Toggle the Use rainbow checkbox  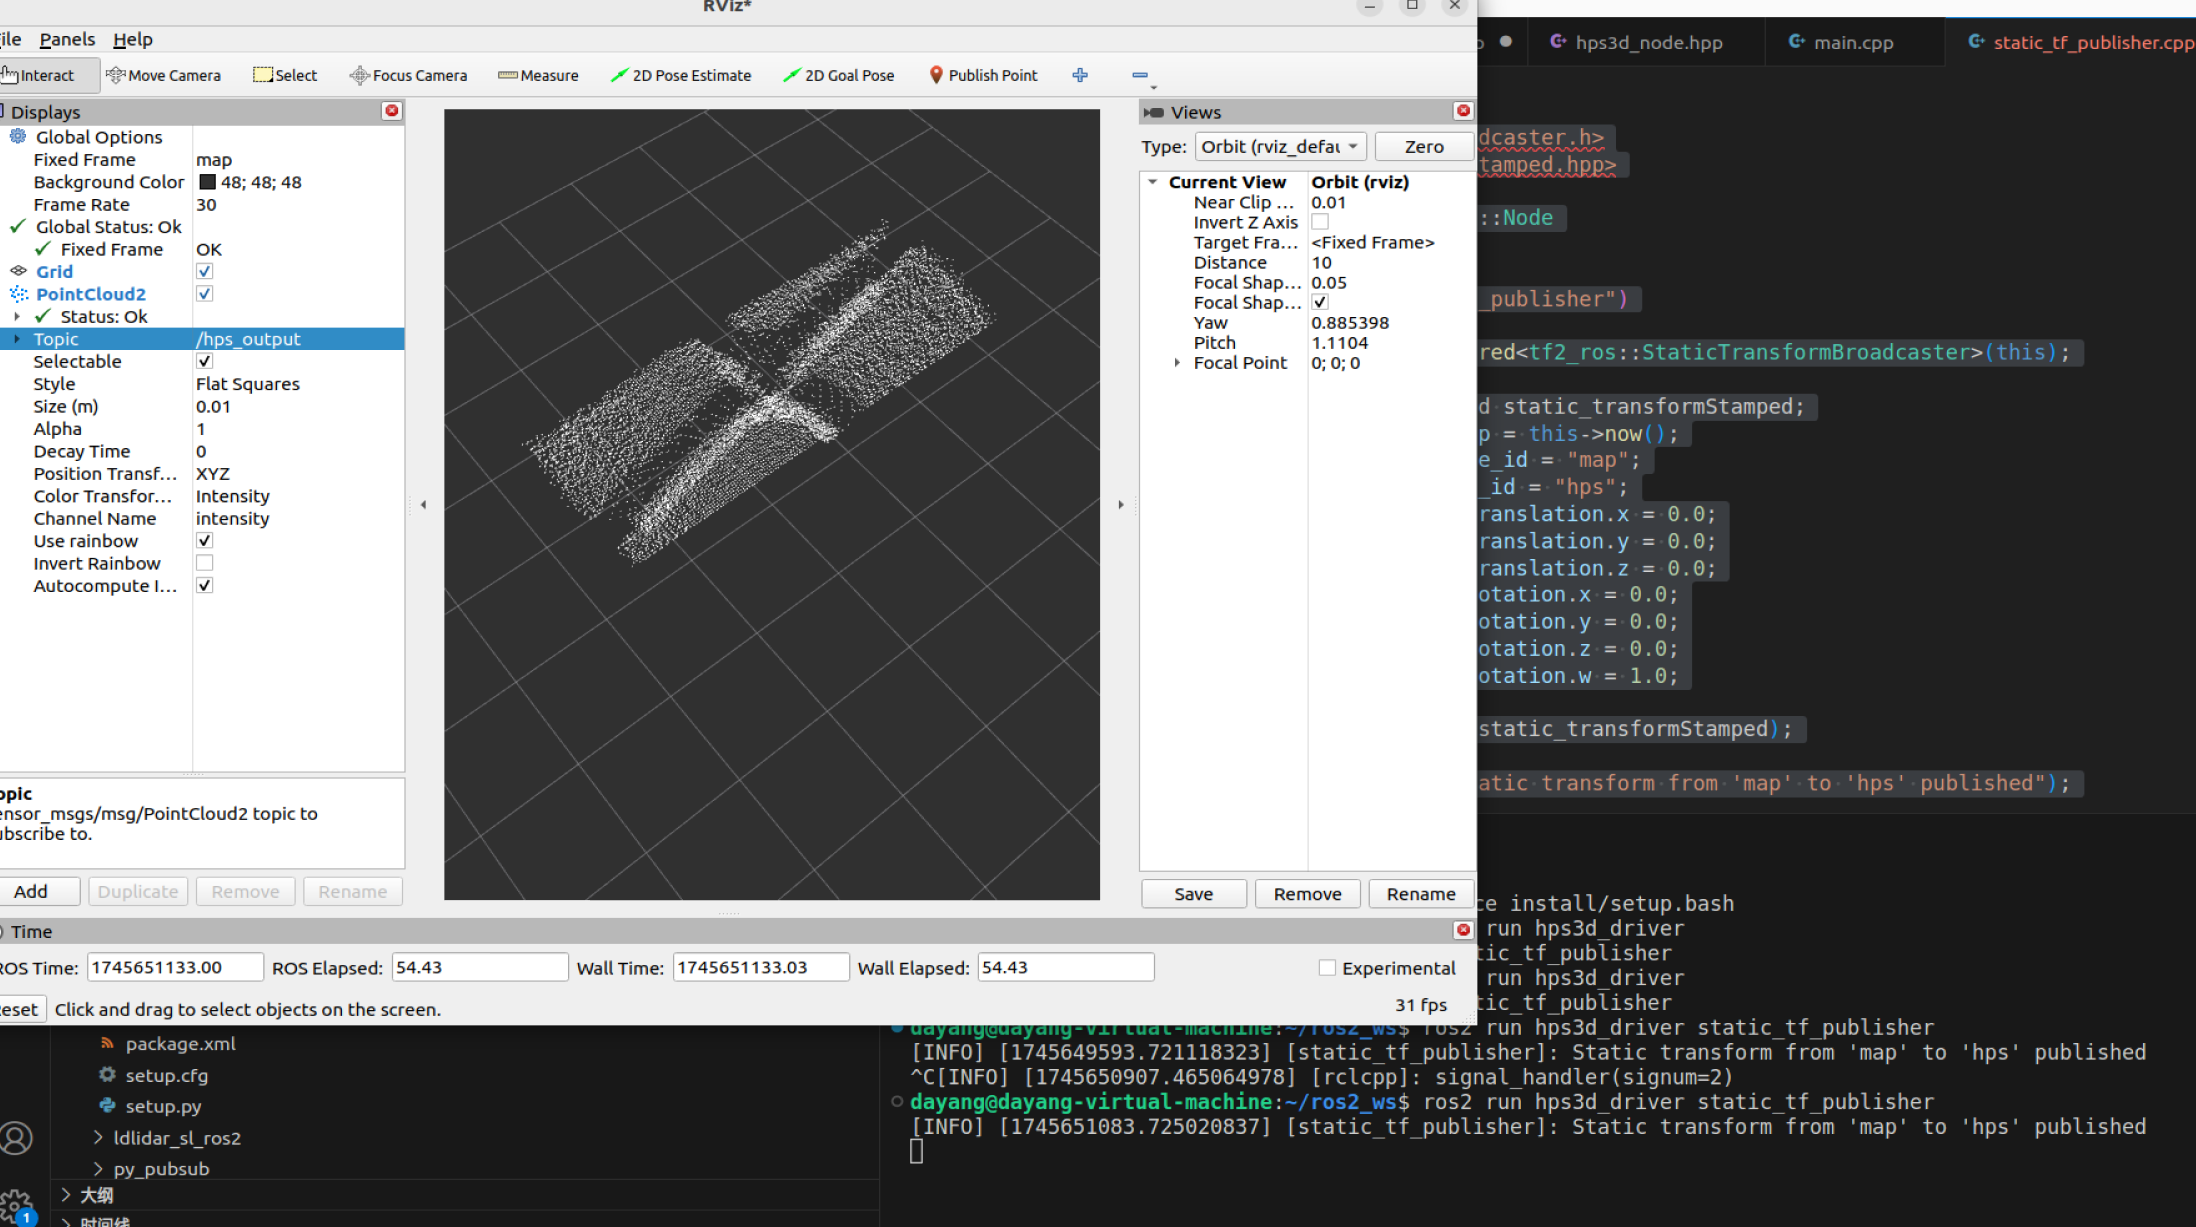[x=205, y=541]
